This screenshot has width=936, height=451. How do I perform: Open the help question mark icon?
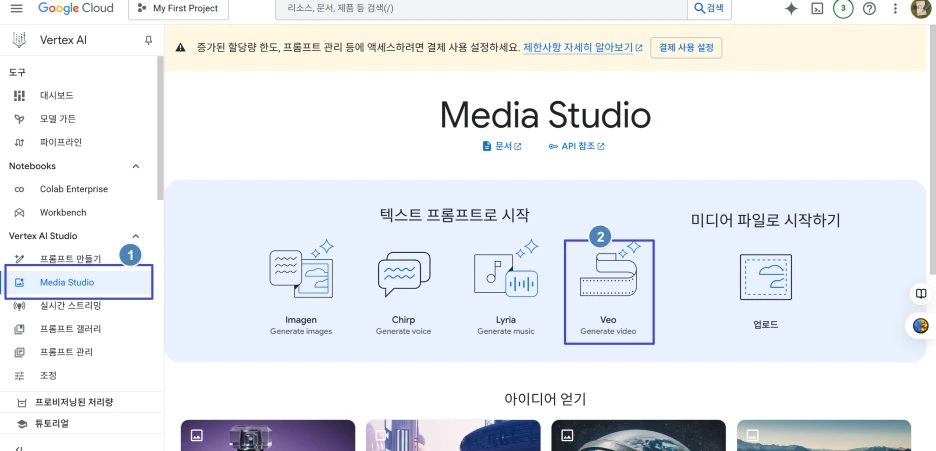tap(869, 8)
